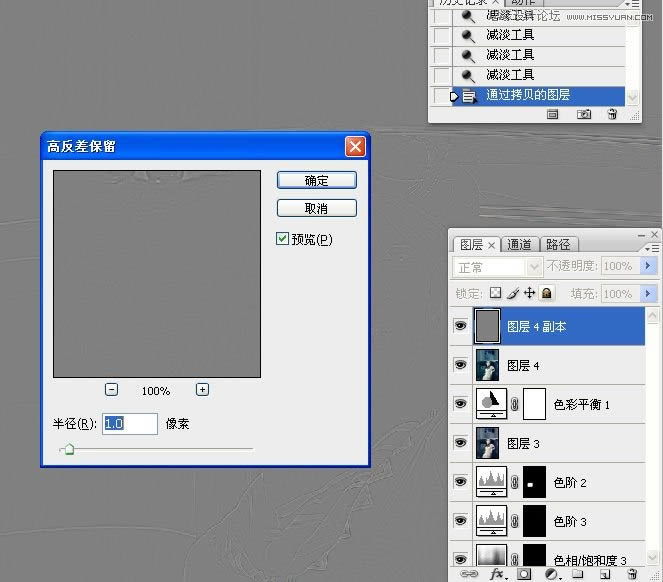Click the lock all padlock icon
The height and width of the screenshot is (582, 663).
tap(547, 294)
